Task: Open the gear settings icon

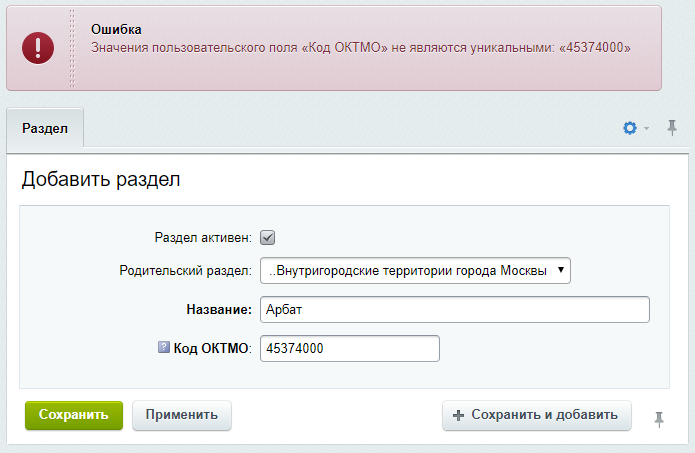Action: click(x=630, y=128)
